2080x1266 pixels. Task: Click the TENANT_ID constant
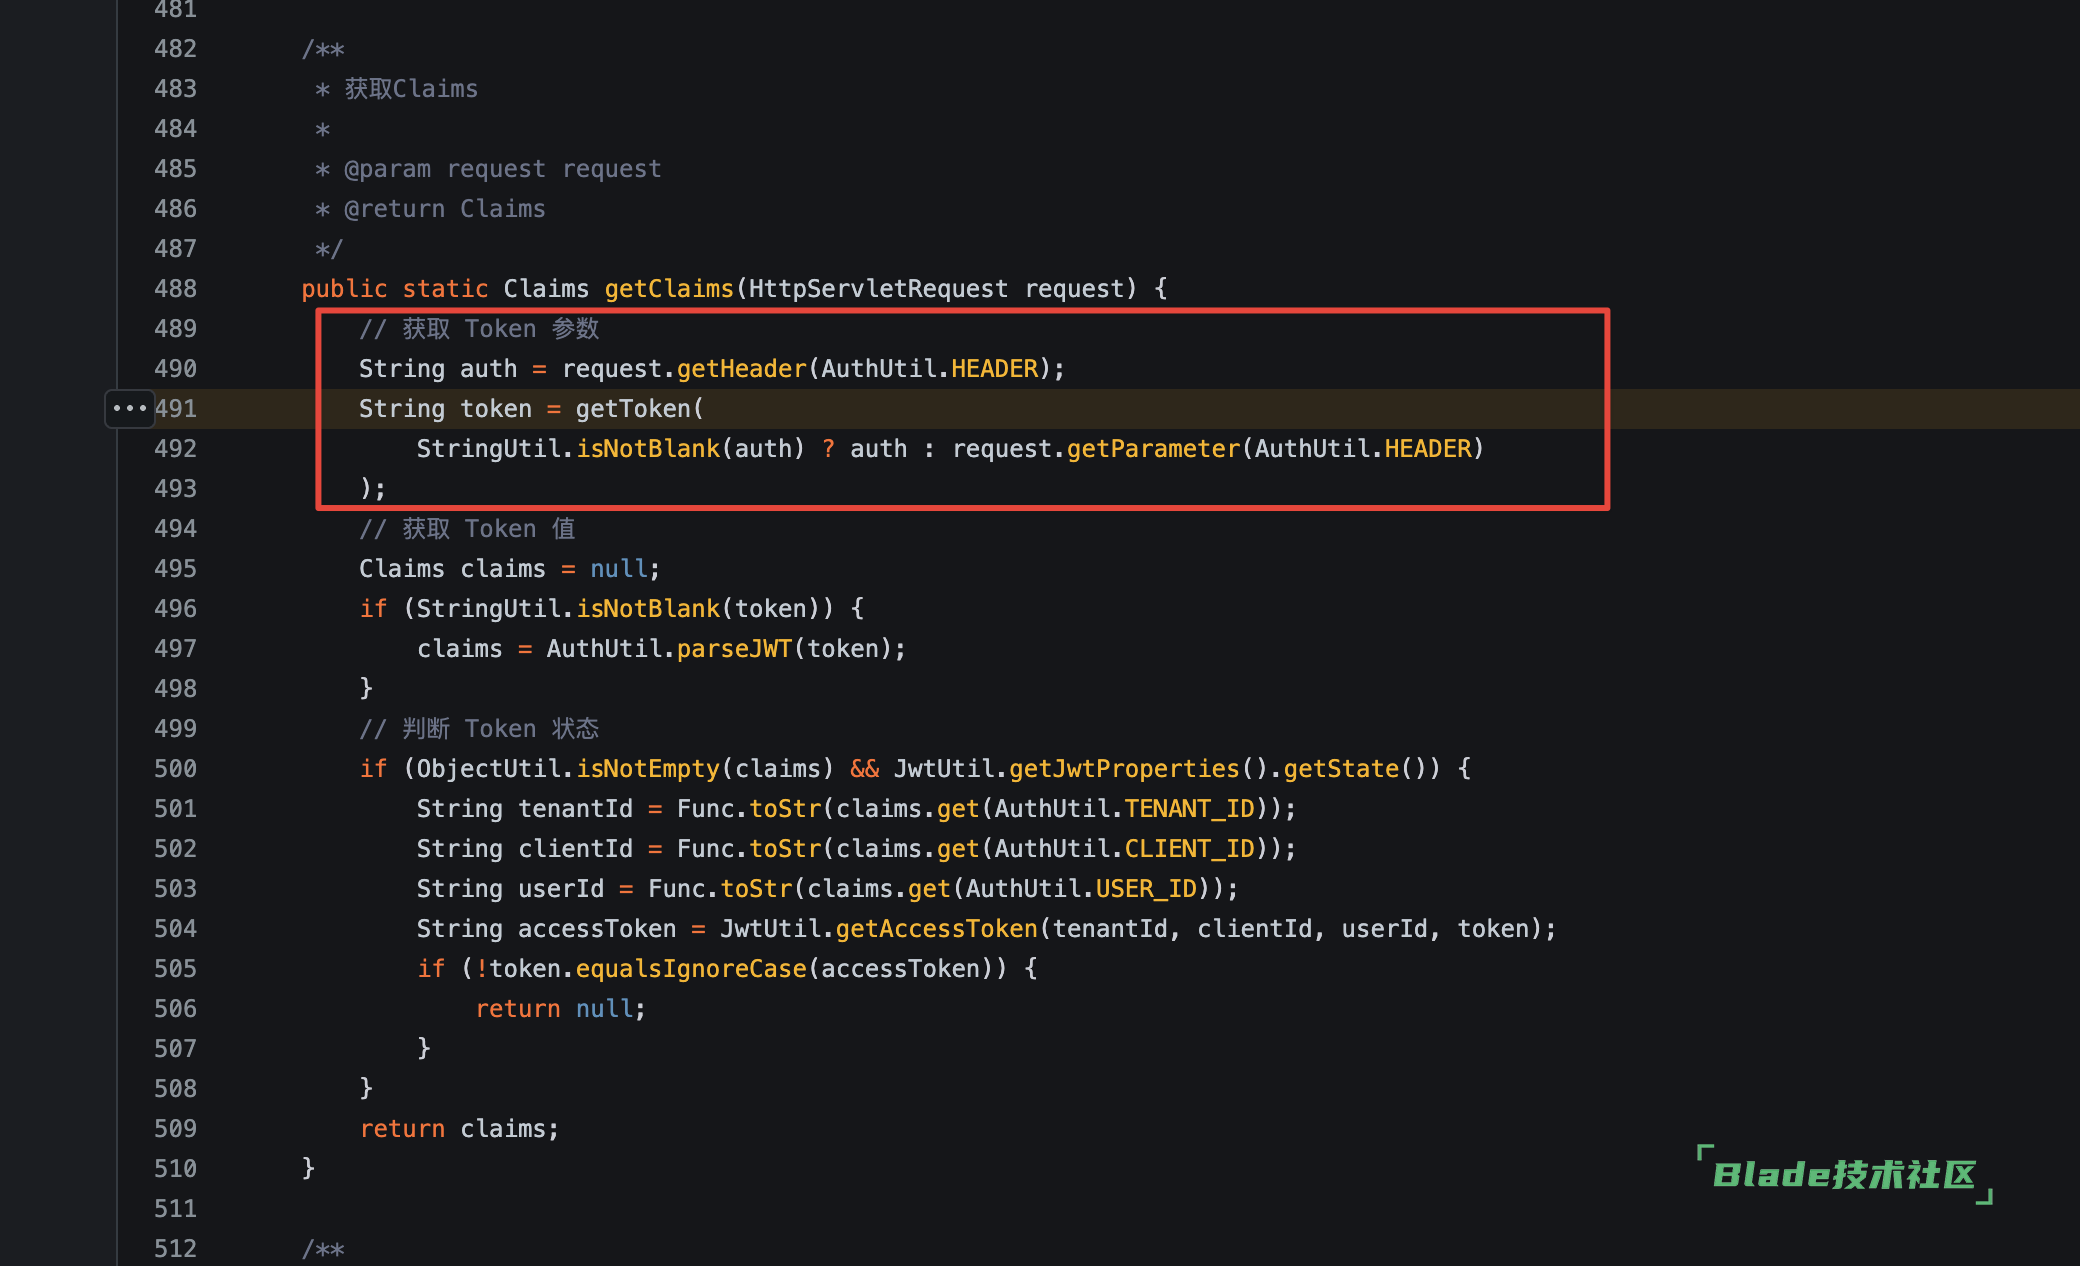click(x=1189, y=809)
